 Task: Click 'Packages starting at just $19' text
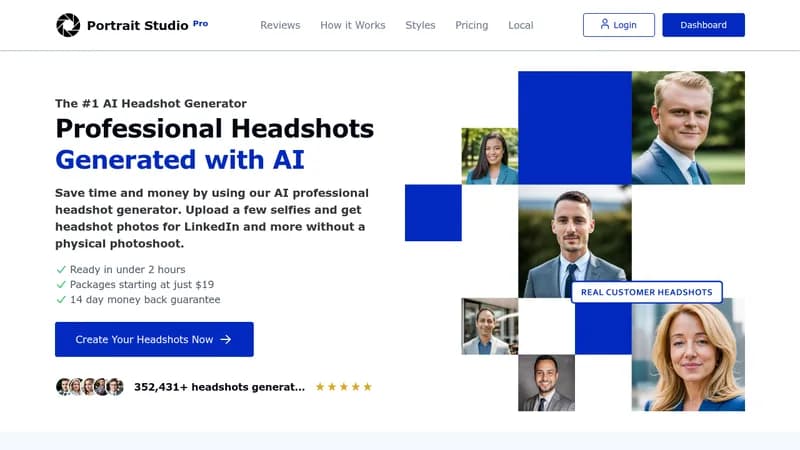[x=142, y=284]
